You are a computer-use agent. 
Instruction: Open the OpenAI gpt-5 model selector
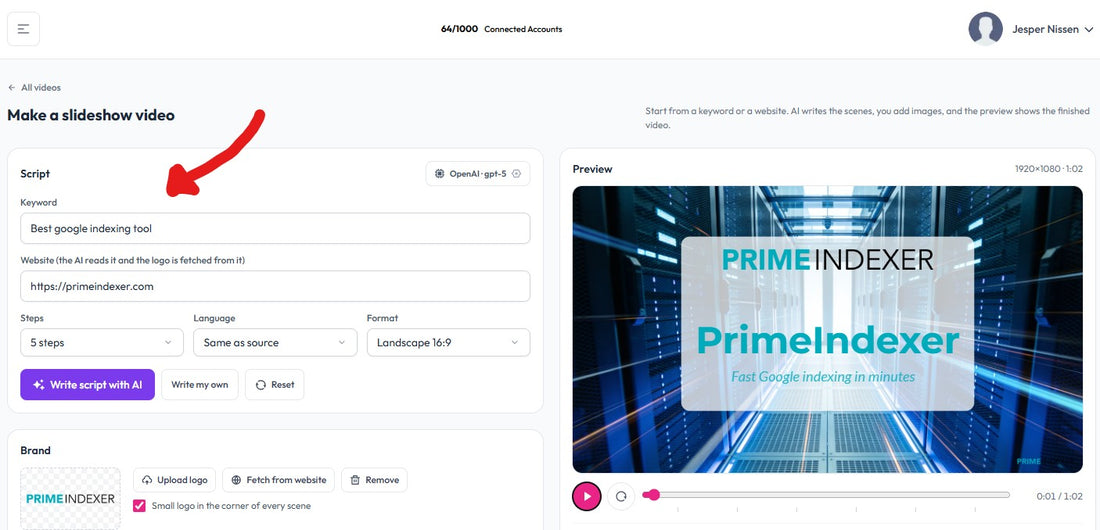pyautogui.click(x=477, y=173)
